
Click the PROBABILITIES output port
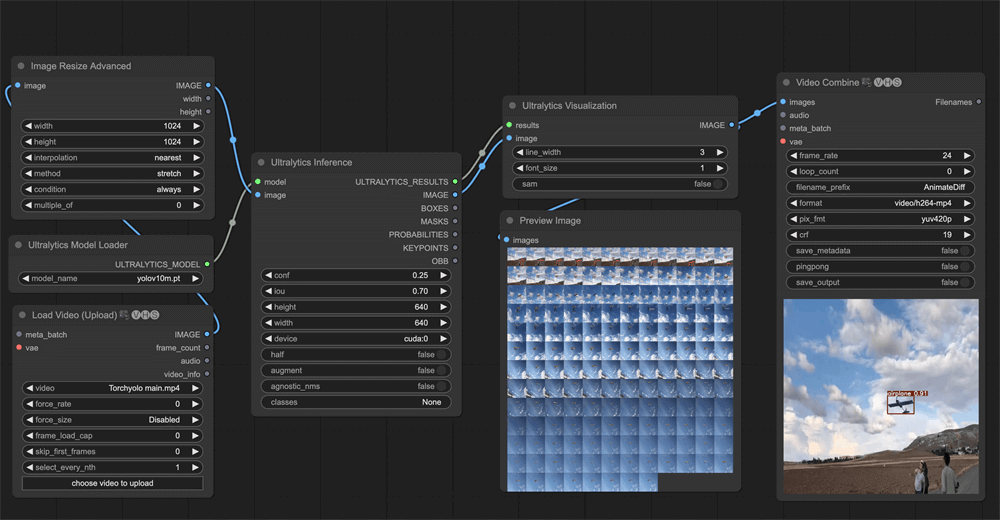[455, 235]
